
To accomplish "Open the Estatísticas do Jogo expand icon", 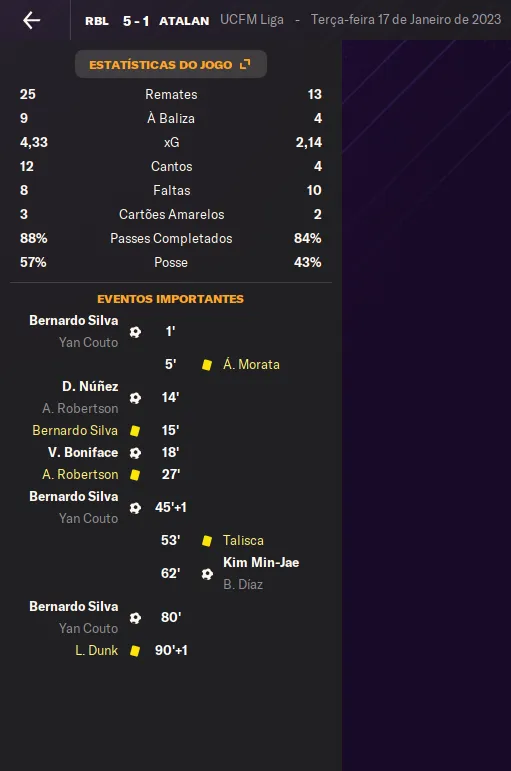I will point(245,64).
